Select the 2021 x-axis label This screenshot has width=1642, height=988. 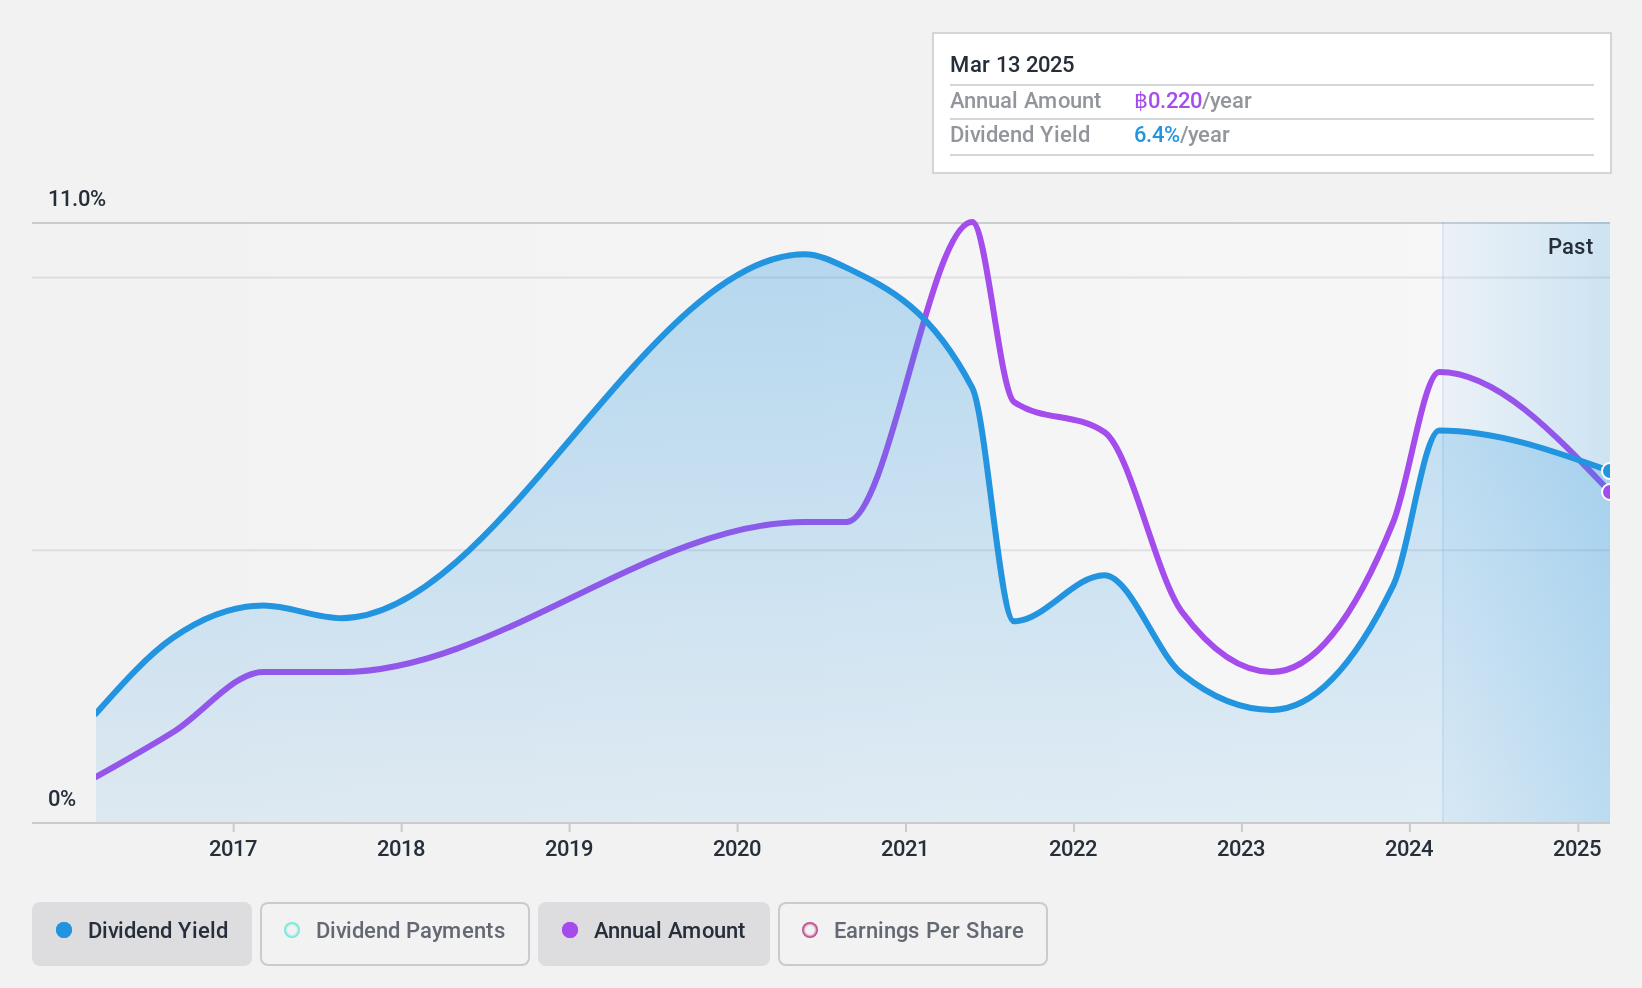[x=905, y=849]
